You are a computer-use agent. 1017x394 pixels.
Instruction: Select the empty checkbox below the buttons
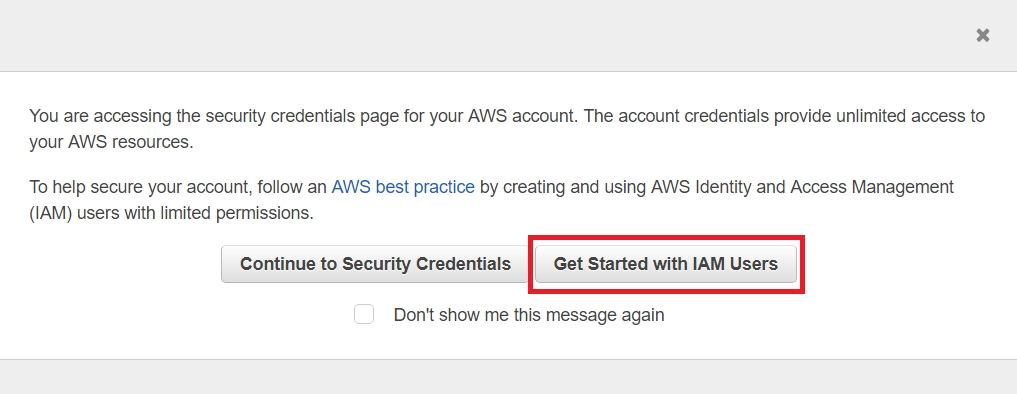[x=364, y=314]
